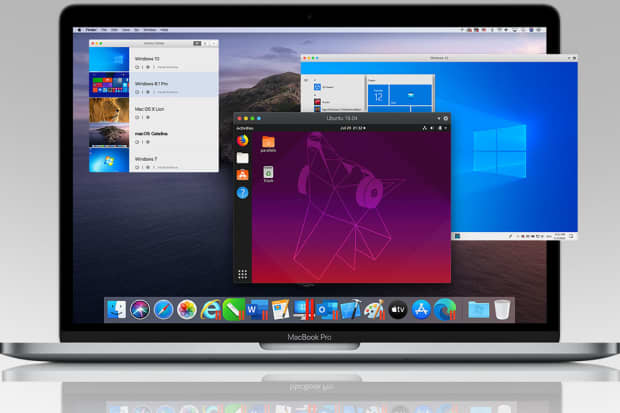Screen dimensions: 620x413
Task: Open Safari from the macOS Dock
Action: pyautogui.click(x=163, y=310)
